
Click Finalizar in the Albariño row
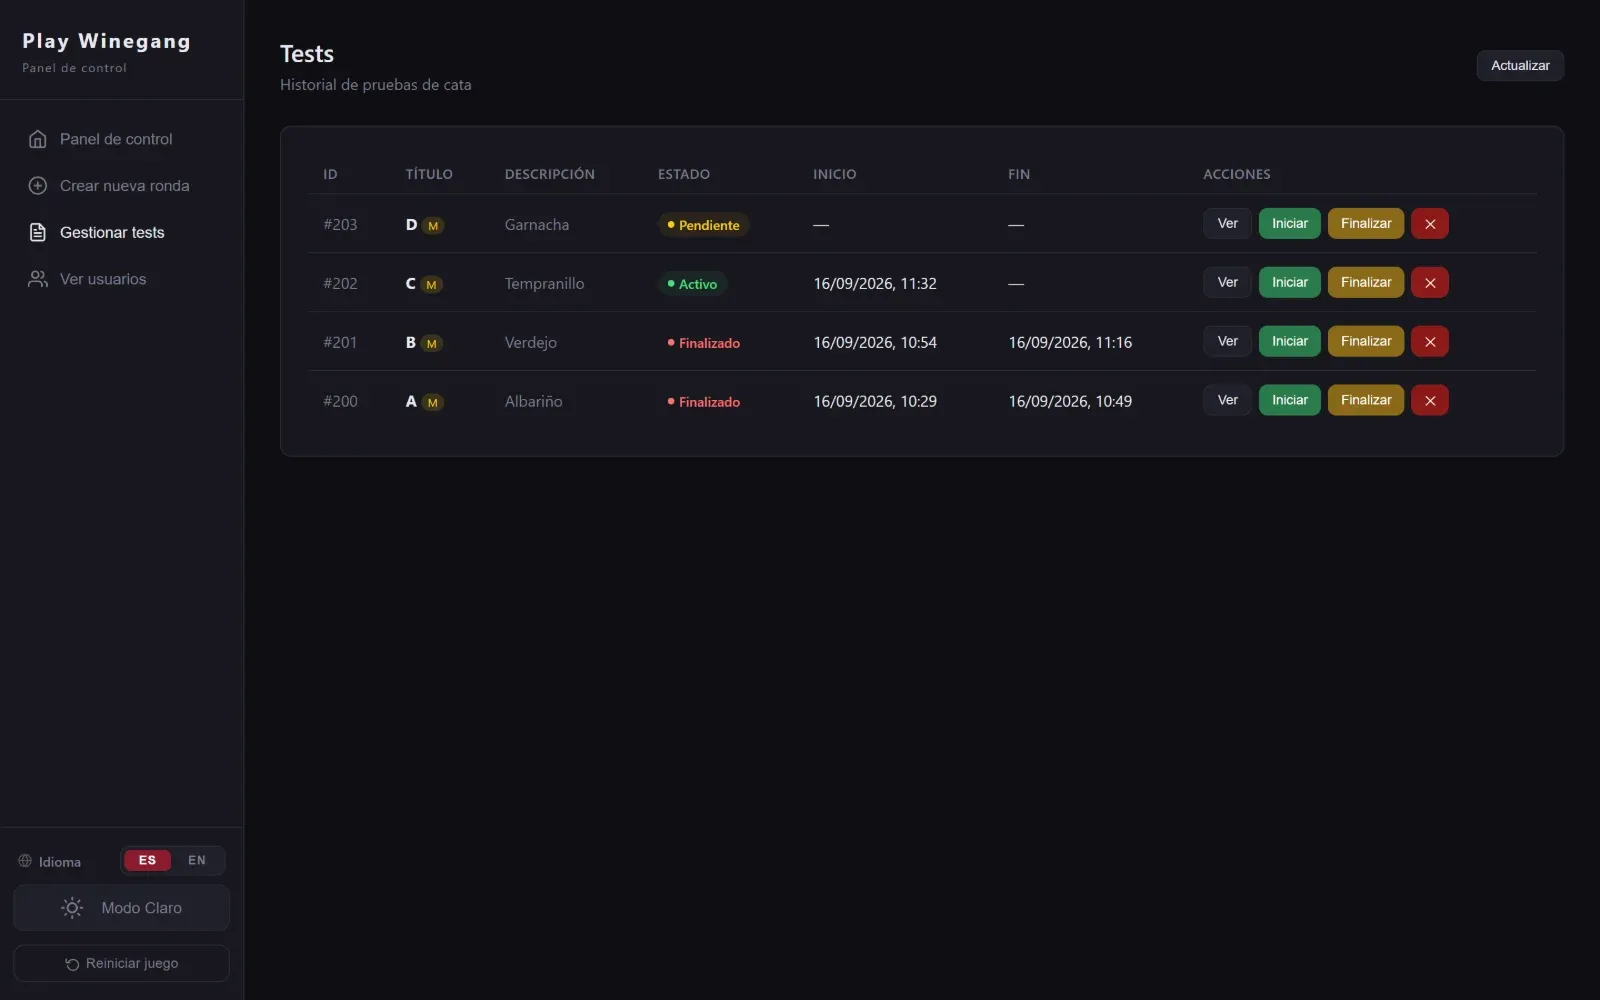click(1366, 401)
